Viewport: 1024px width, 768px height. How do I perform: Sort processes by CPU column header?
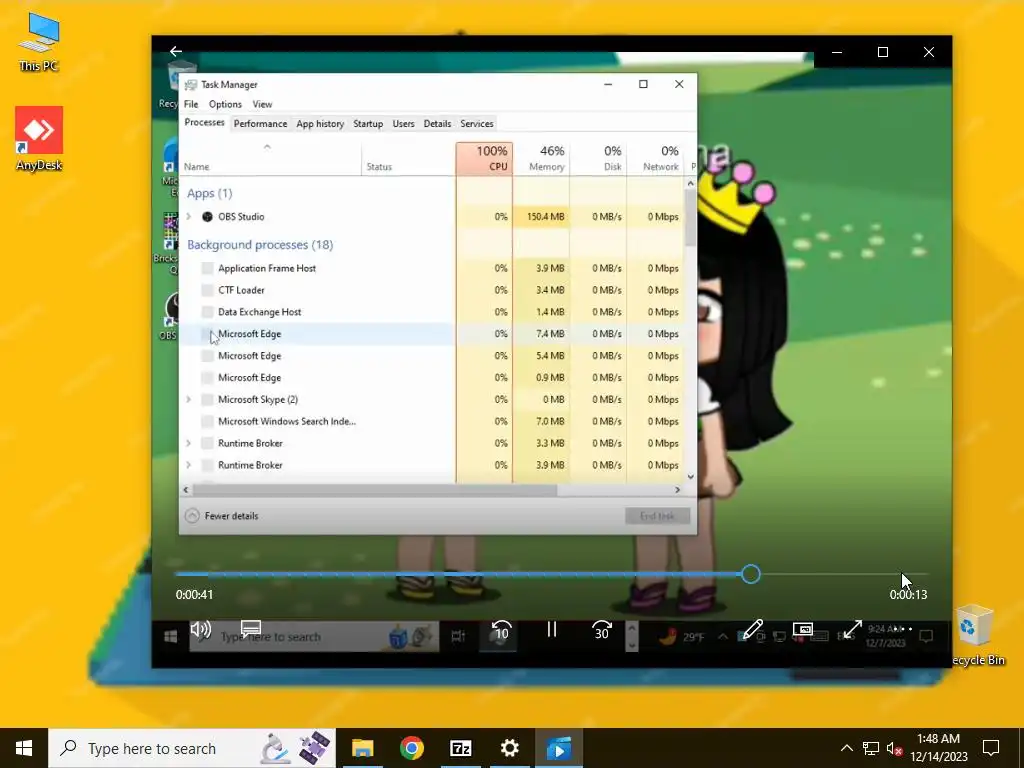click(484, 159)
